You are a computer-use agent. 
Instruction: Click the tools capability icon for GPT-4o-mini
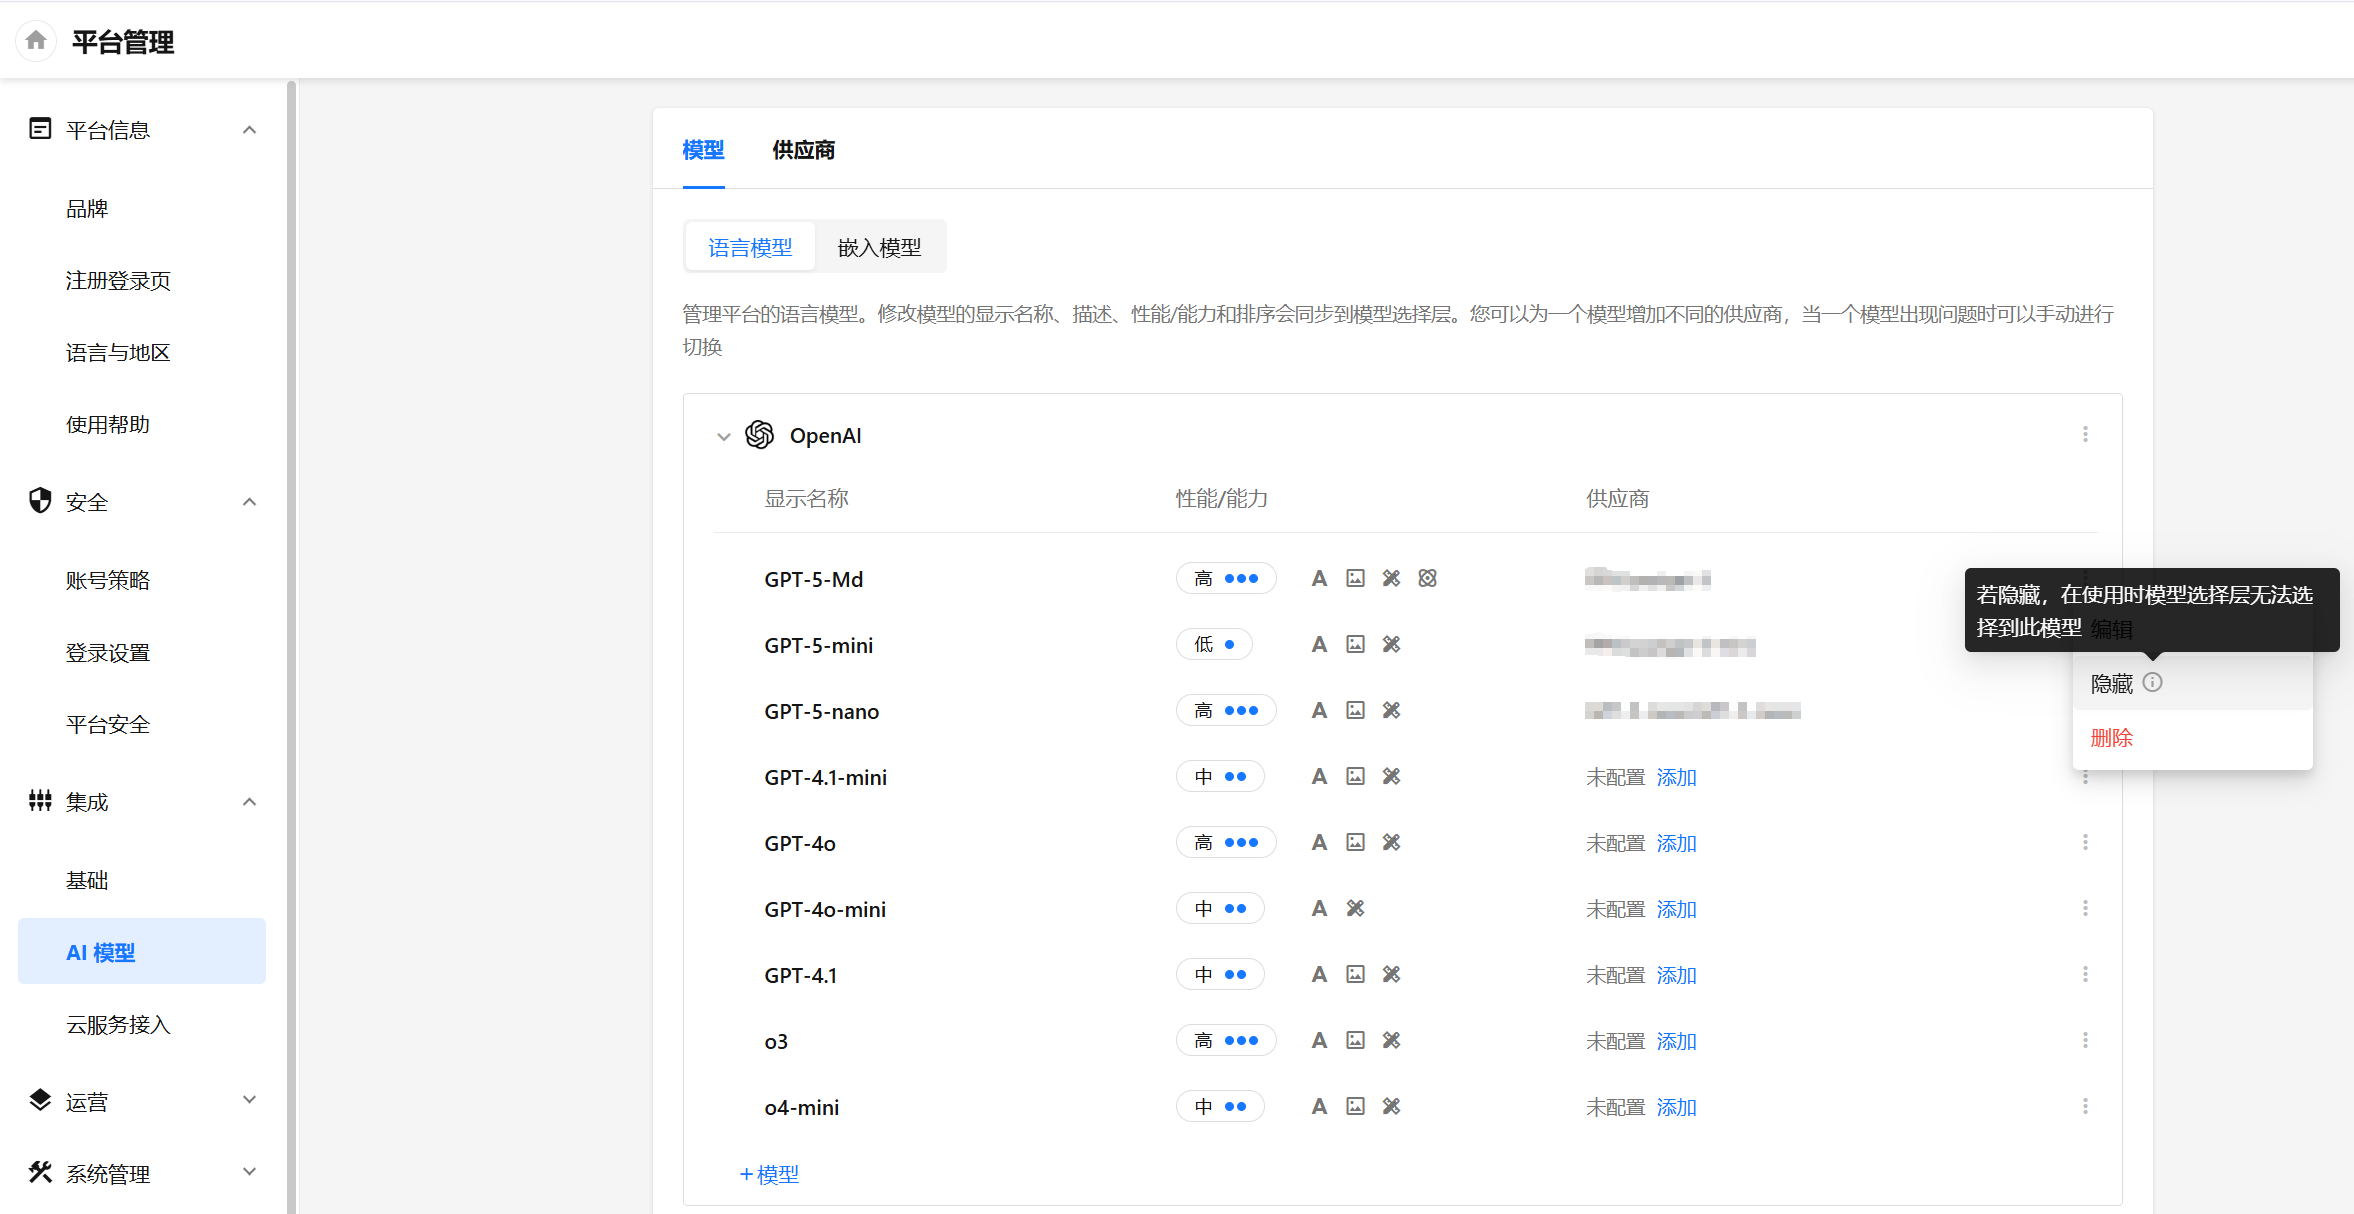click(1355, 908)
